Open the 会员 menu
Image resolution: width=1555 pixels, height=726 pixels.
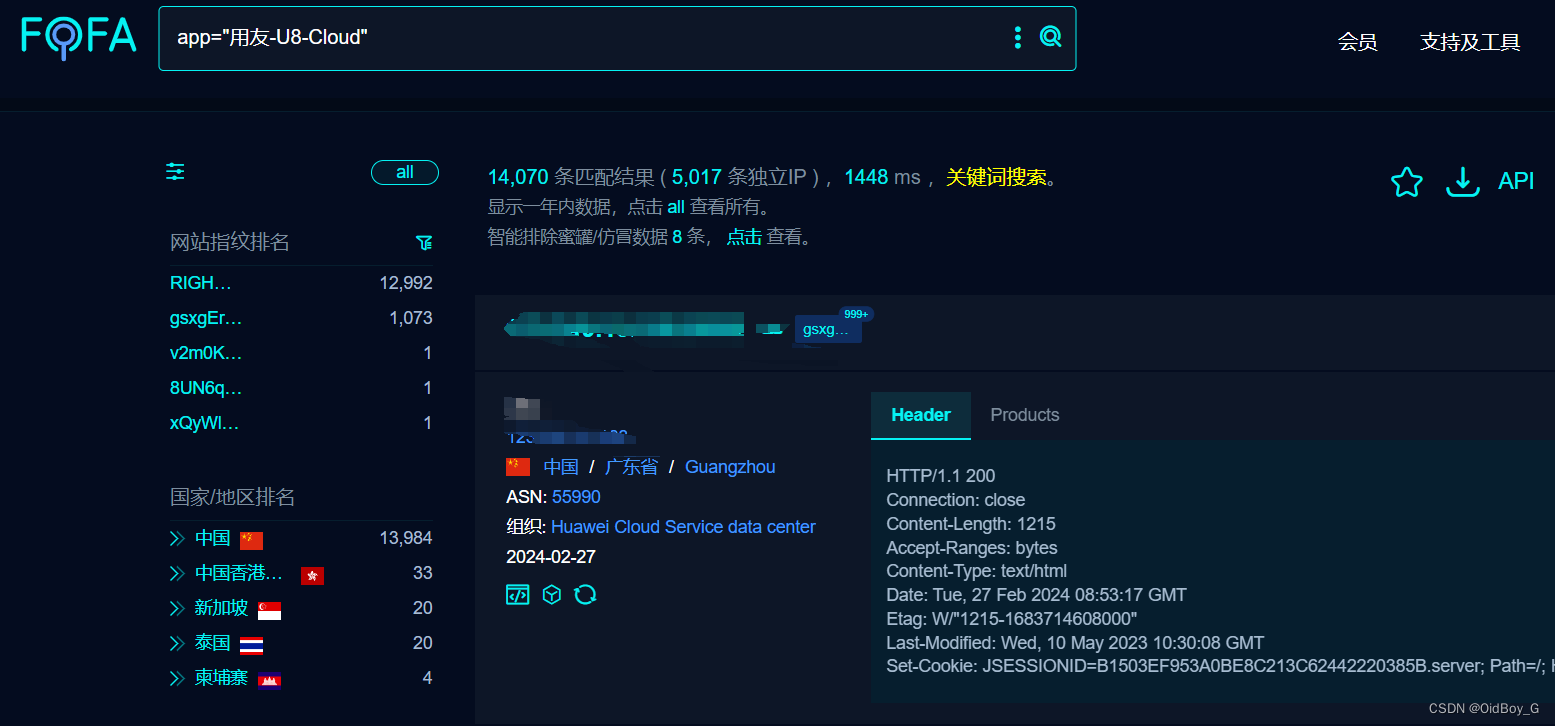click(x=1357, y=42)
